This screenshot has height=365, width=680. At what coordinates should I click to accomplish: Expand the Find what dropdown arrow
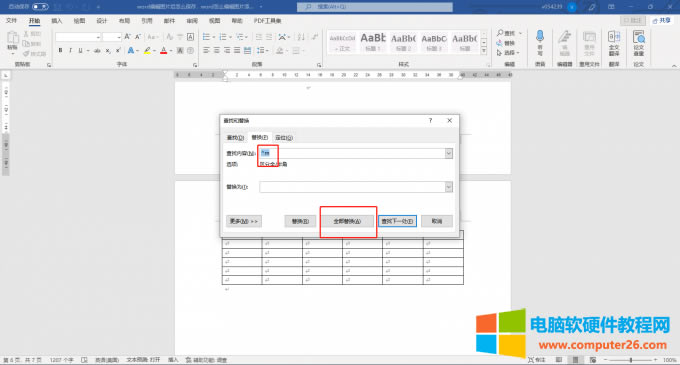tap(448, 153)
